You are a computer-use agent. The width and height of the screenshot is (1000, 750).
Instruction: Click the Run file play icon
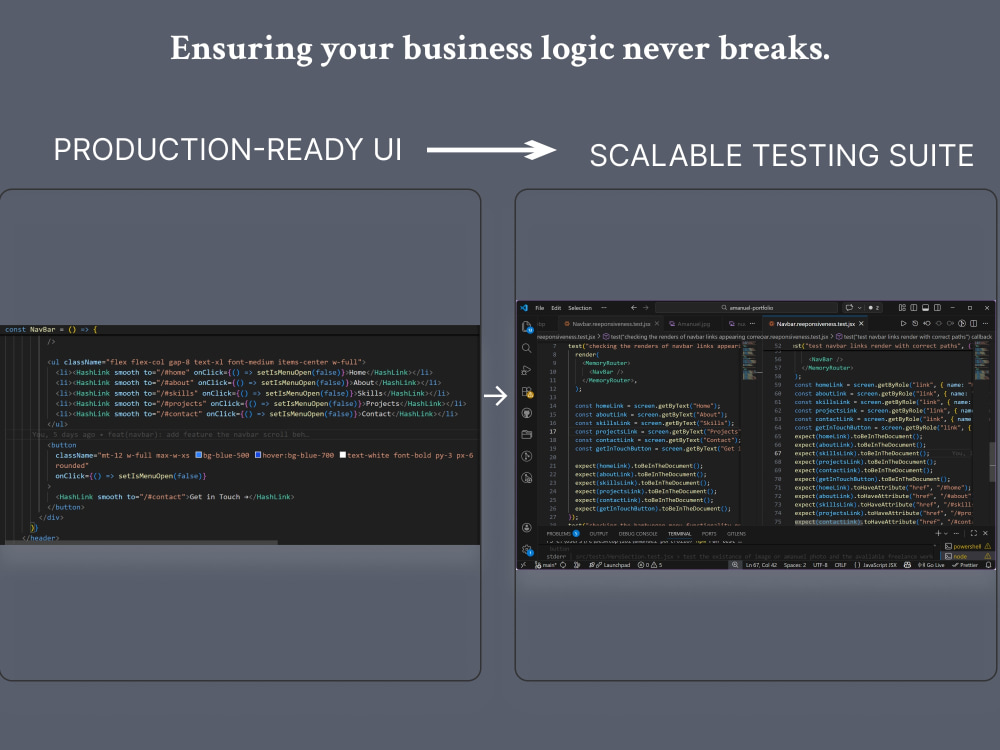click(903, 323)
